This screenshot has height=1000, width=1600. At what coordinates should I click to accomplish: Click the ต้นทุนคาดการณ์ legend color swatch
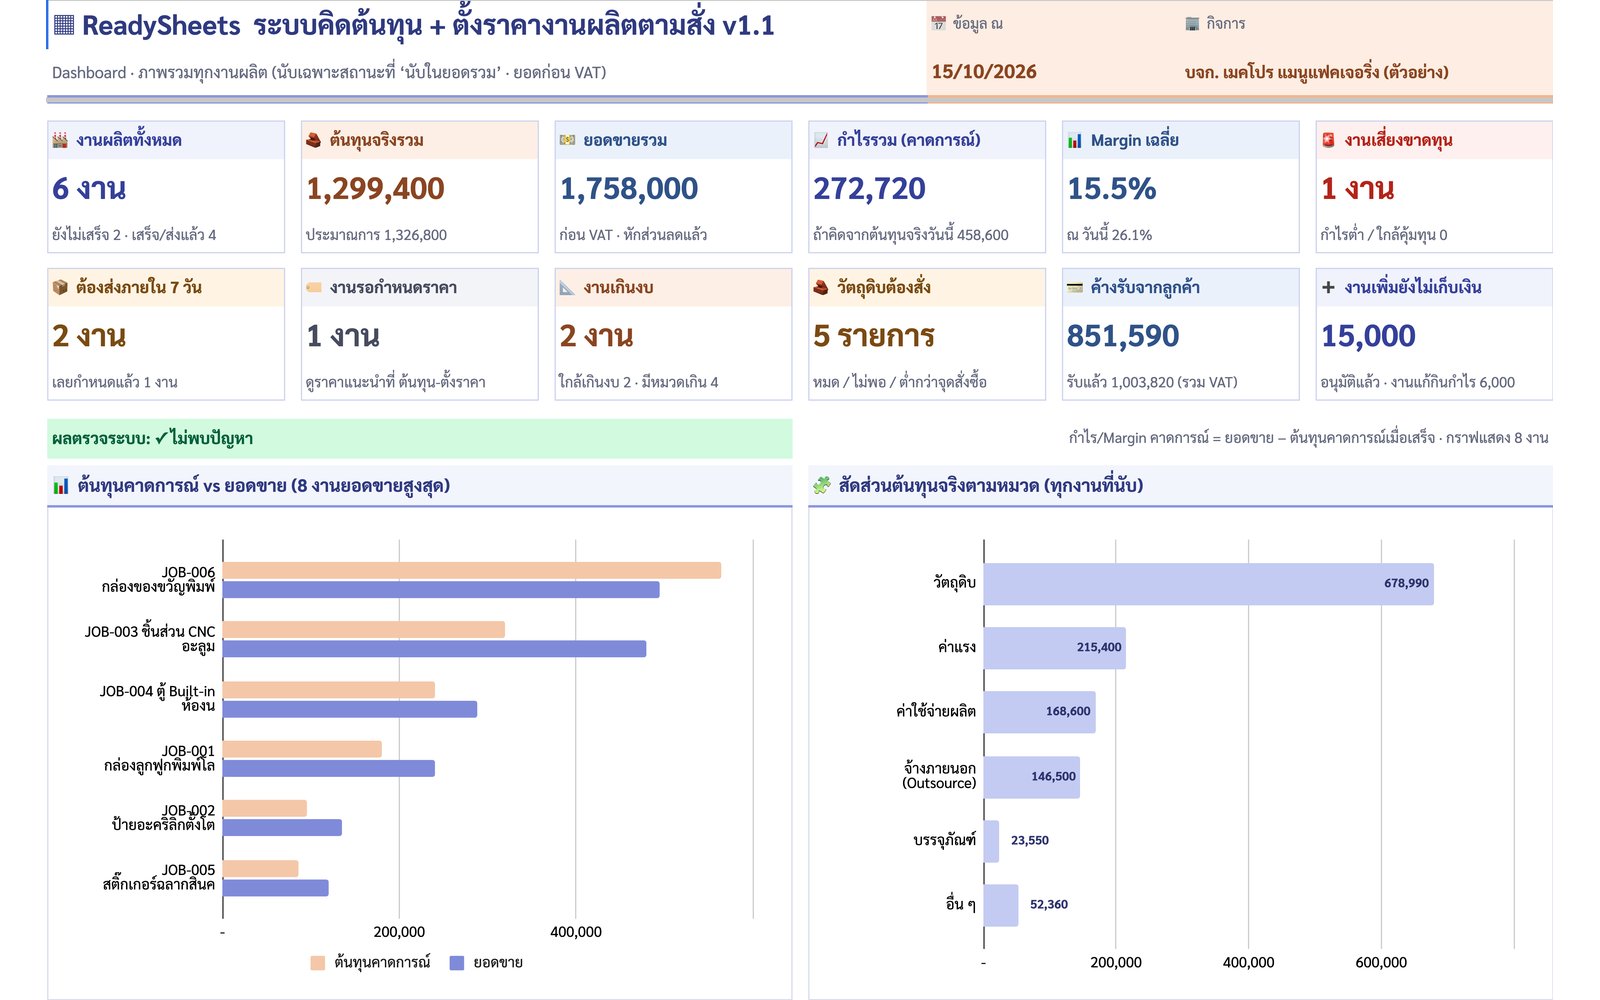317,963
